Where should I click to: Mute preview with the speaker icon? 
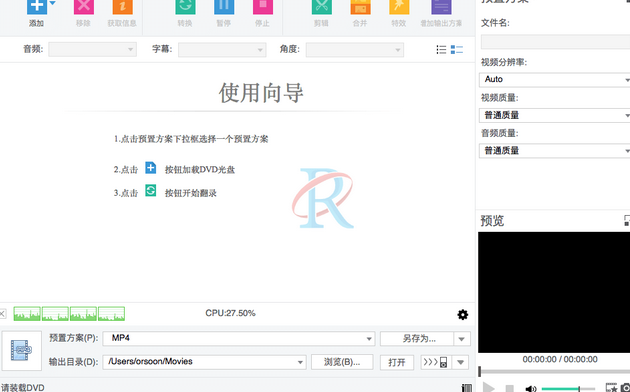(x=531, y=388)
